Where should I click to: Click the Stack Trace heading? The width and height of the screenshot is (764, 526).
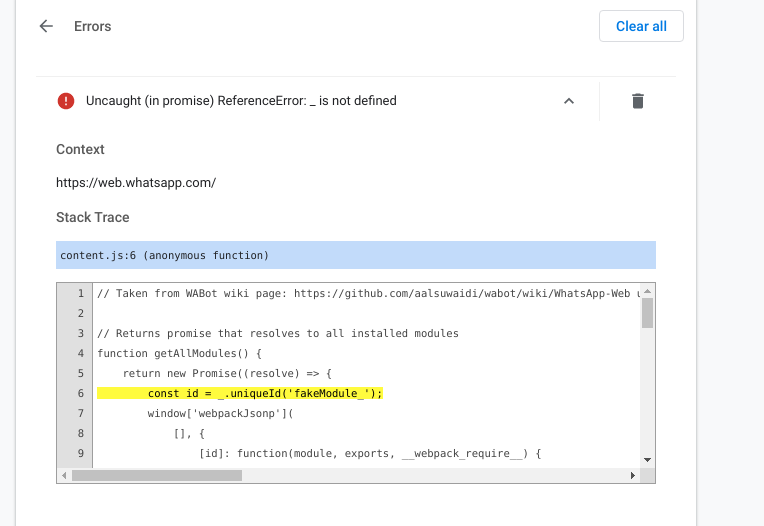pos(93,217)
